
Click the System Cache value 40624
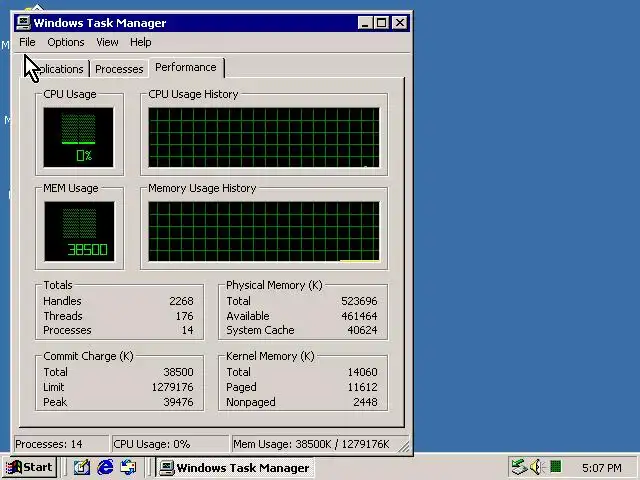362,330
